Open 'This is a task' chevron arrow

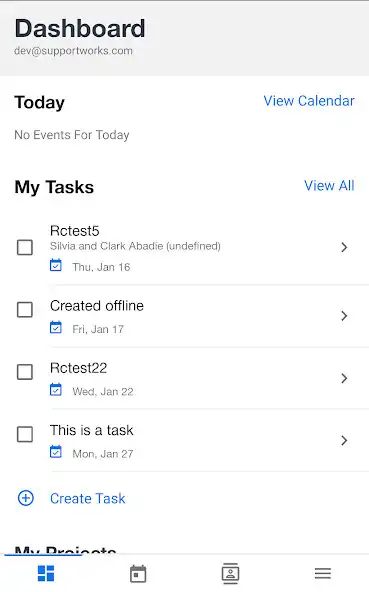click(344, 440)
